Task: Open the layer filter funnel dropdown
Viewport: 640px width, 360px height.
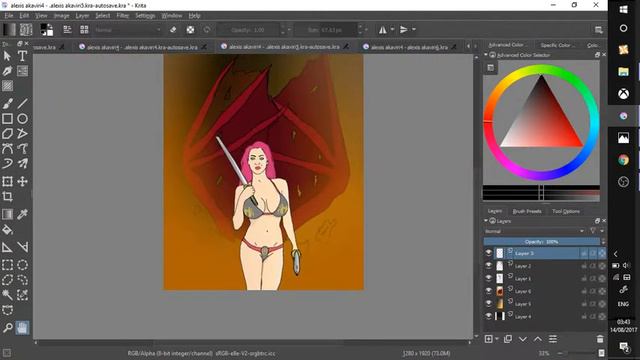Action: [596, 231]
